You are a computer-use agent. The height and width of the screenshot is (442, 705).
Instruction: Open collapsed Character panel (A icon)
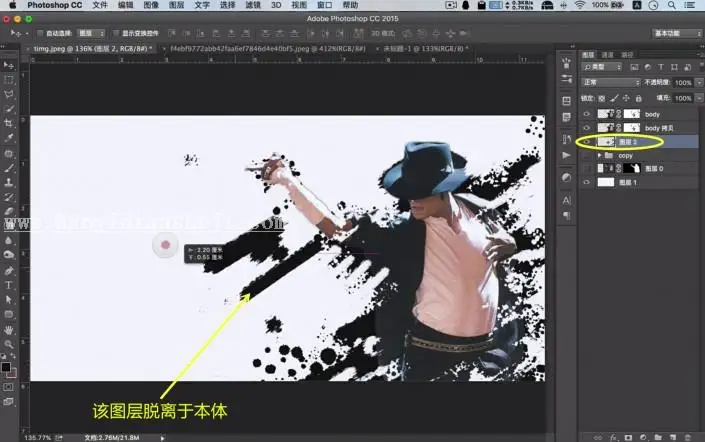tap(567, 200)
